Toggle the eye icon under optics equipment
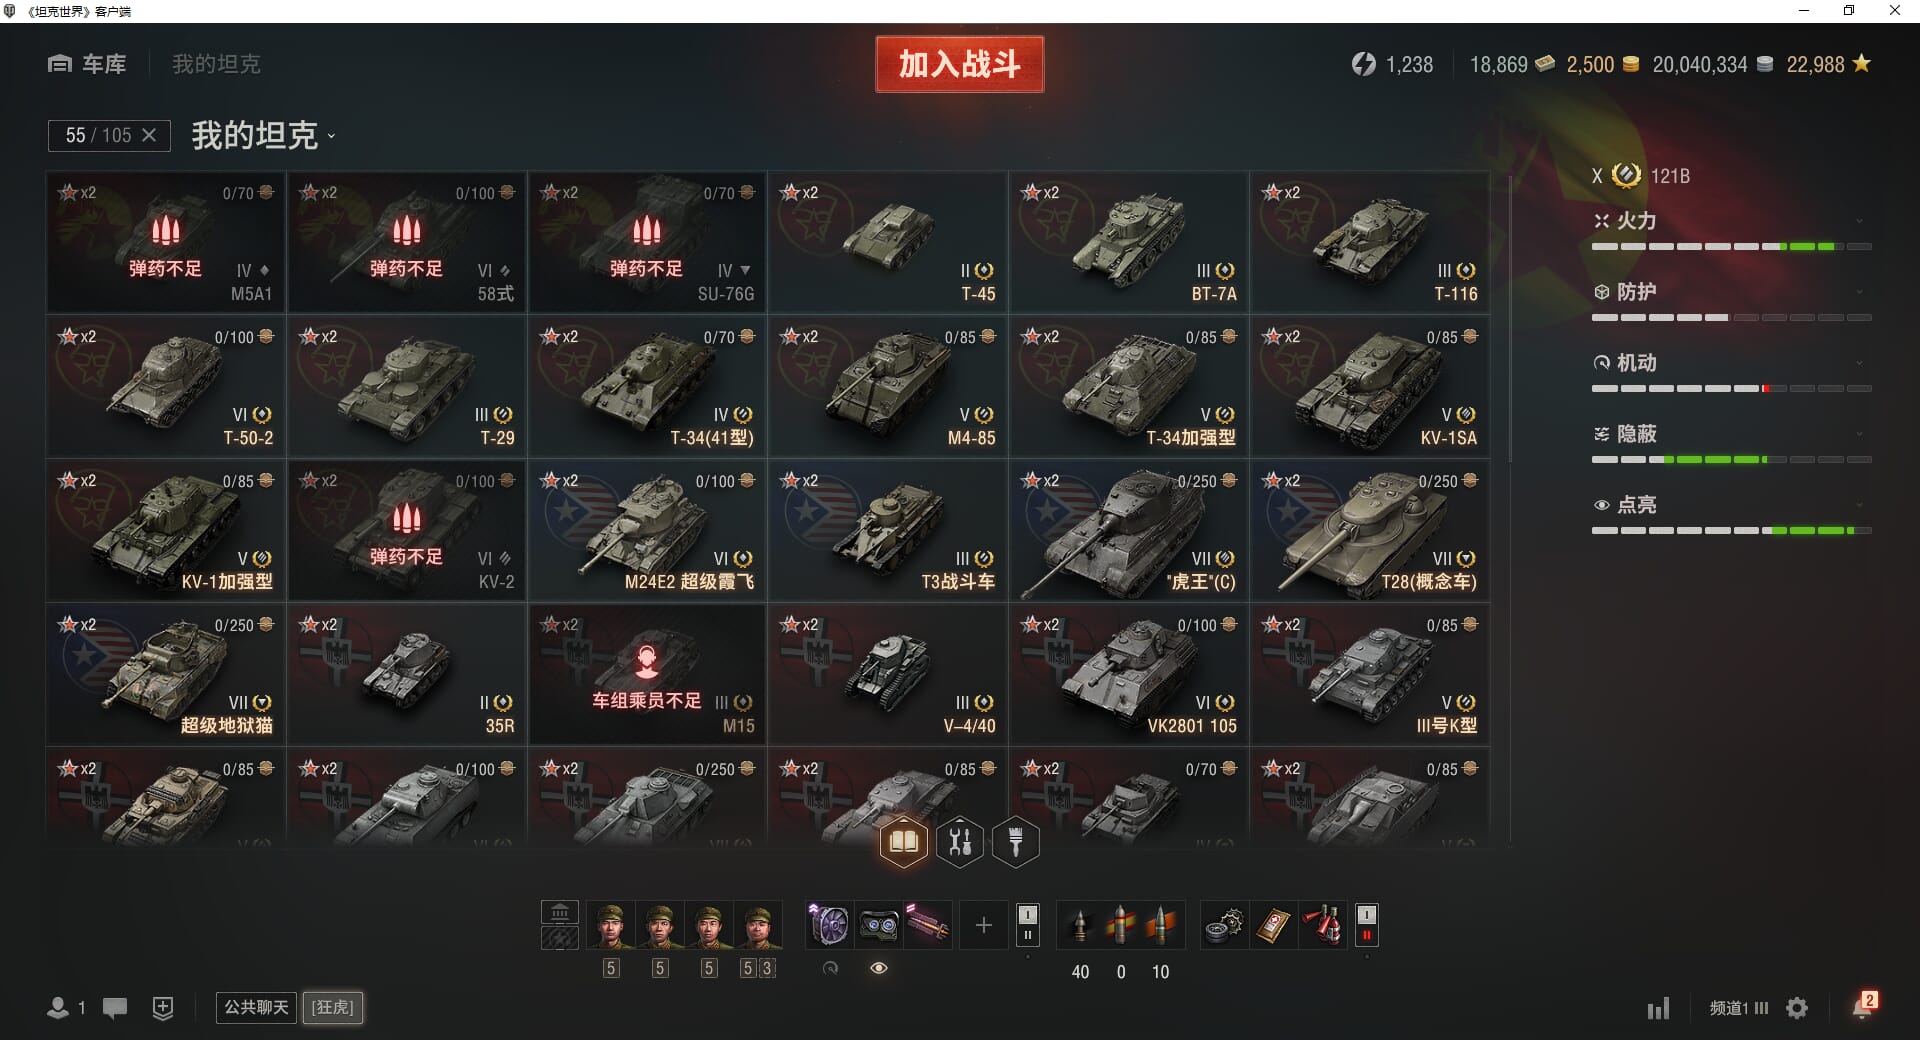This screenshot has height=1040, width=1920. (x=879, y=968)
